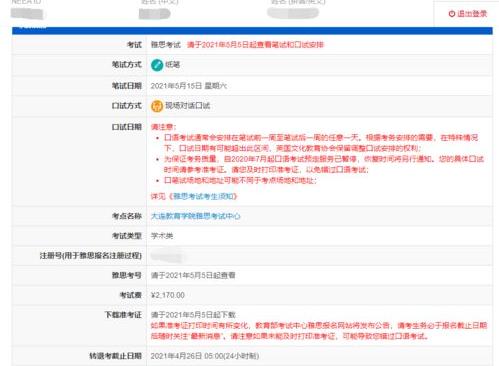Click the 下载准考证 row label
Screen dimensions: 499x366
point(123,315)
